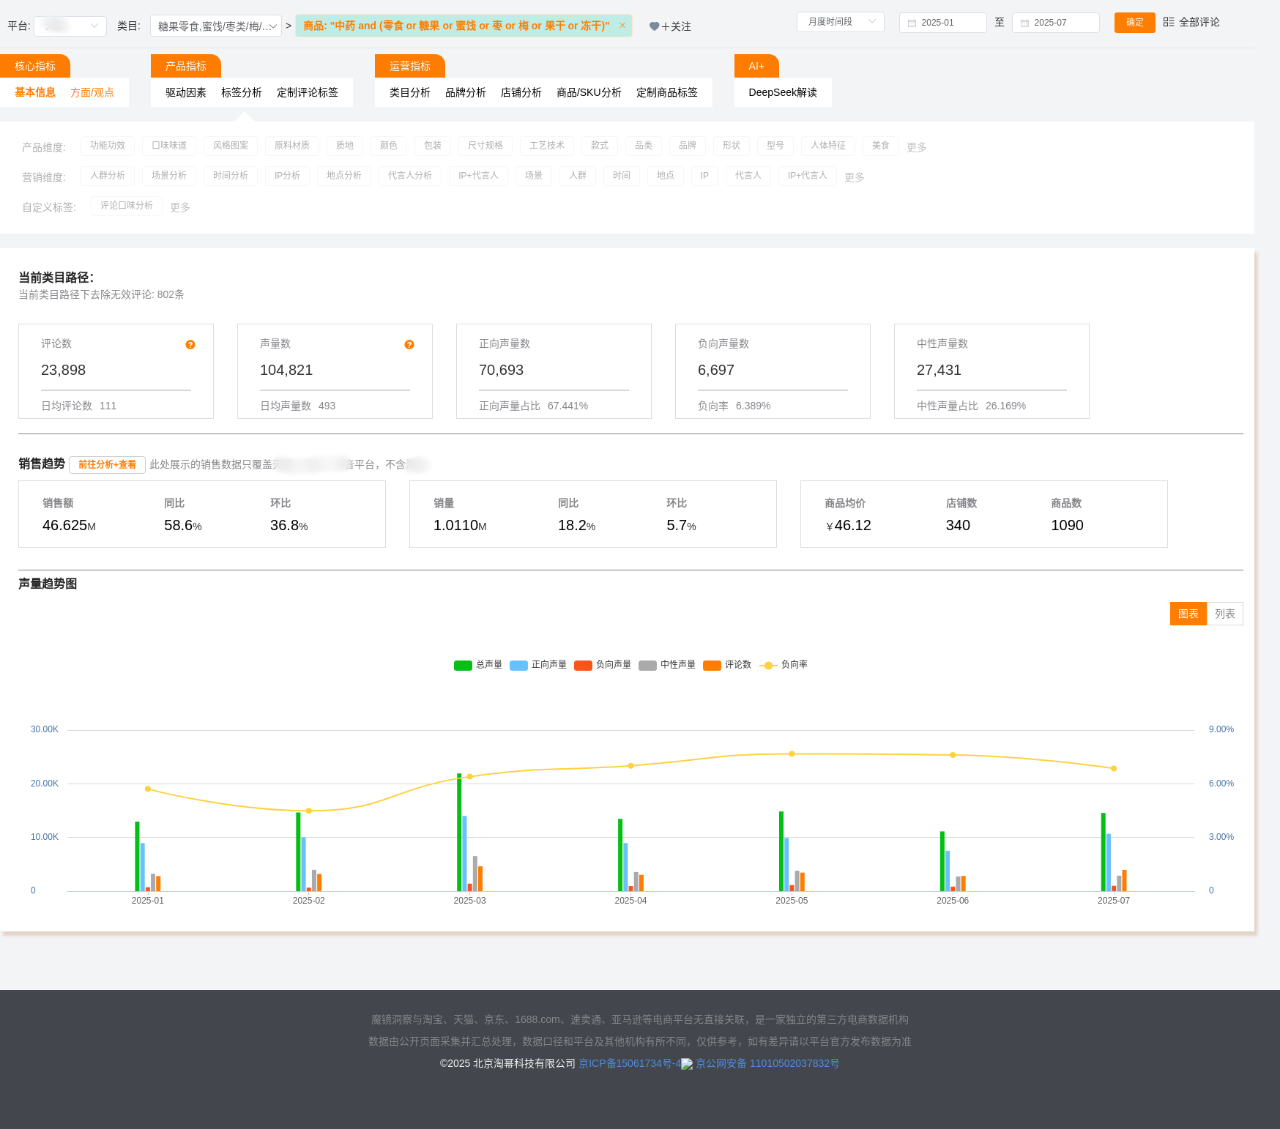Click the list icon beside 全部评论
The height and width of the screenshot is (1129, 1280).
coord(1168,22)
